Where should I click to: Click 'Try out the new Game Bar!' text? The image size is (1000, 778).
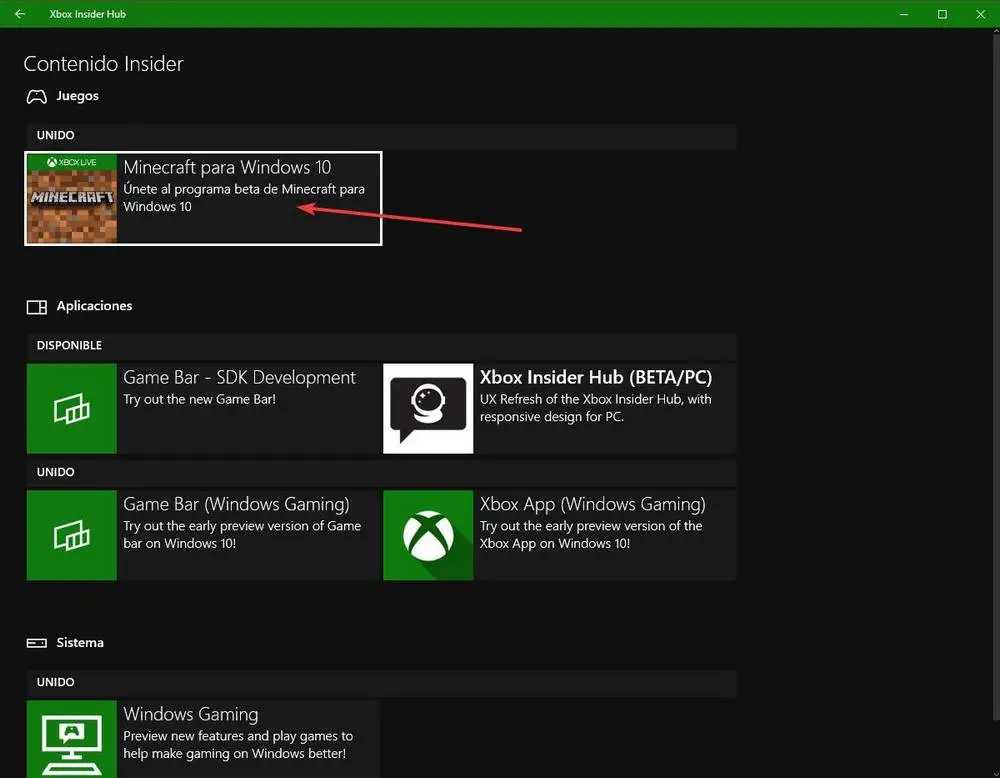tap(200, 399)
